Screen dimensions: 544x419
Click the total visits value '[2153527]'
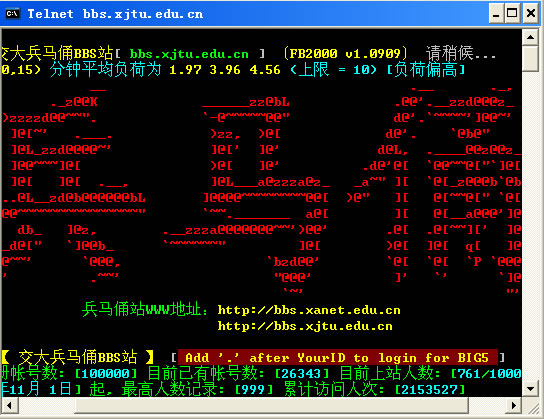(x=430, y=390)
